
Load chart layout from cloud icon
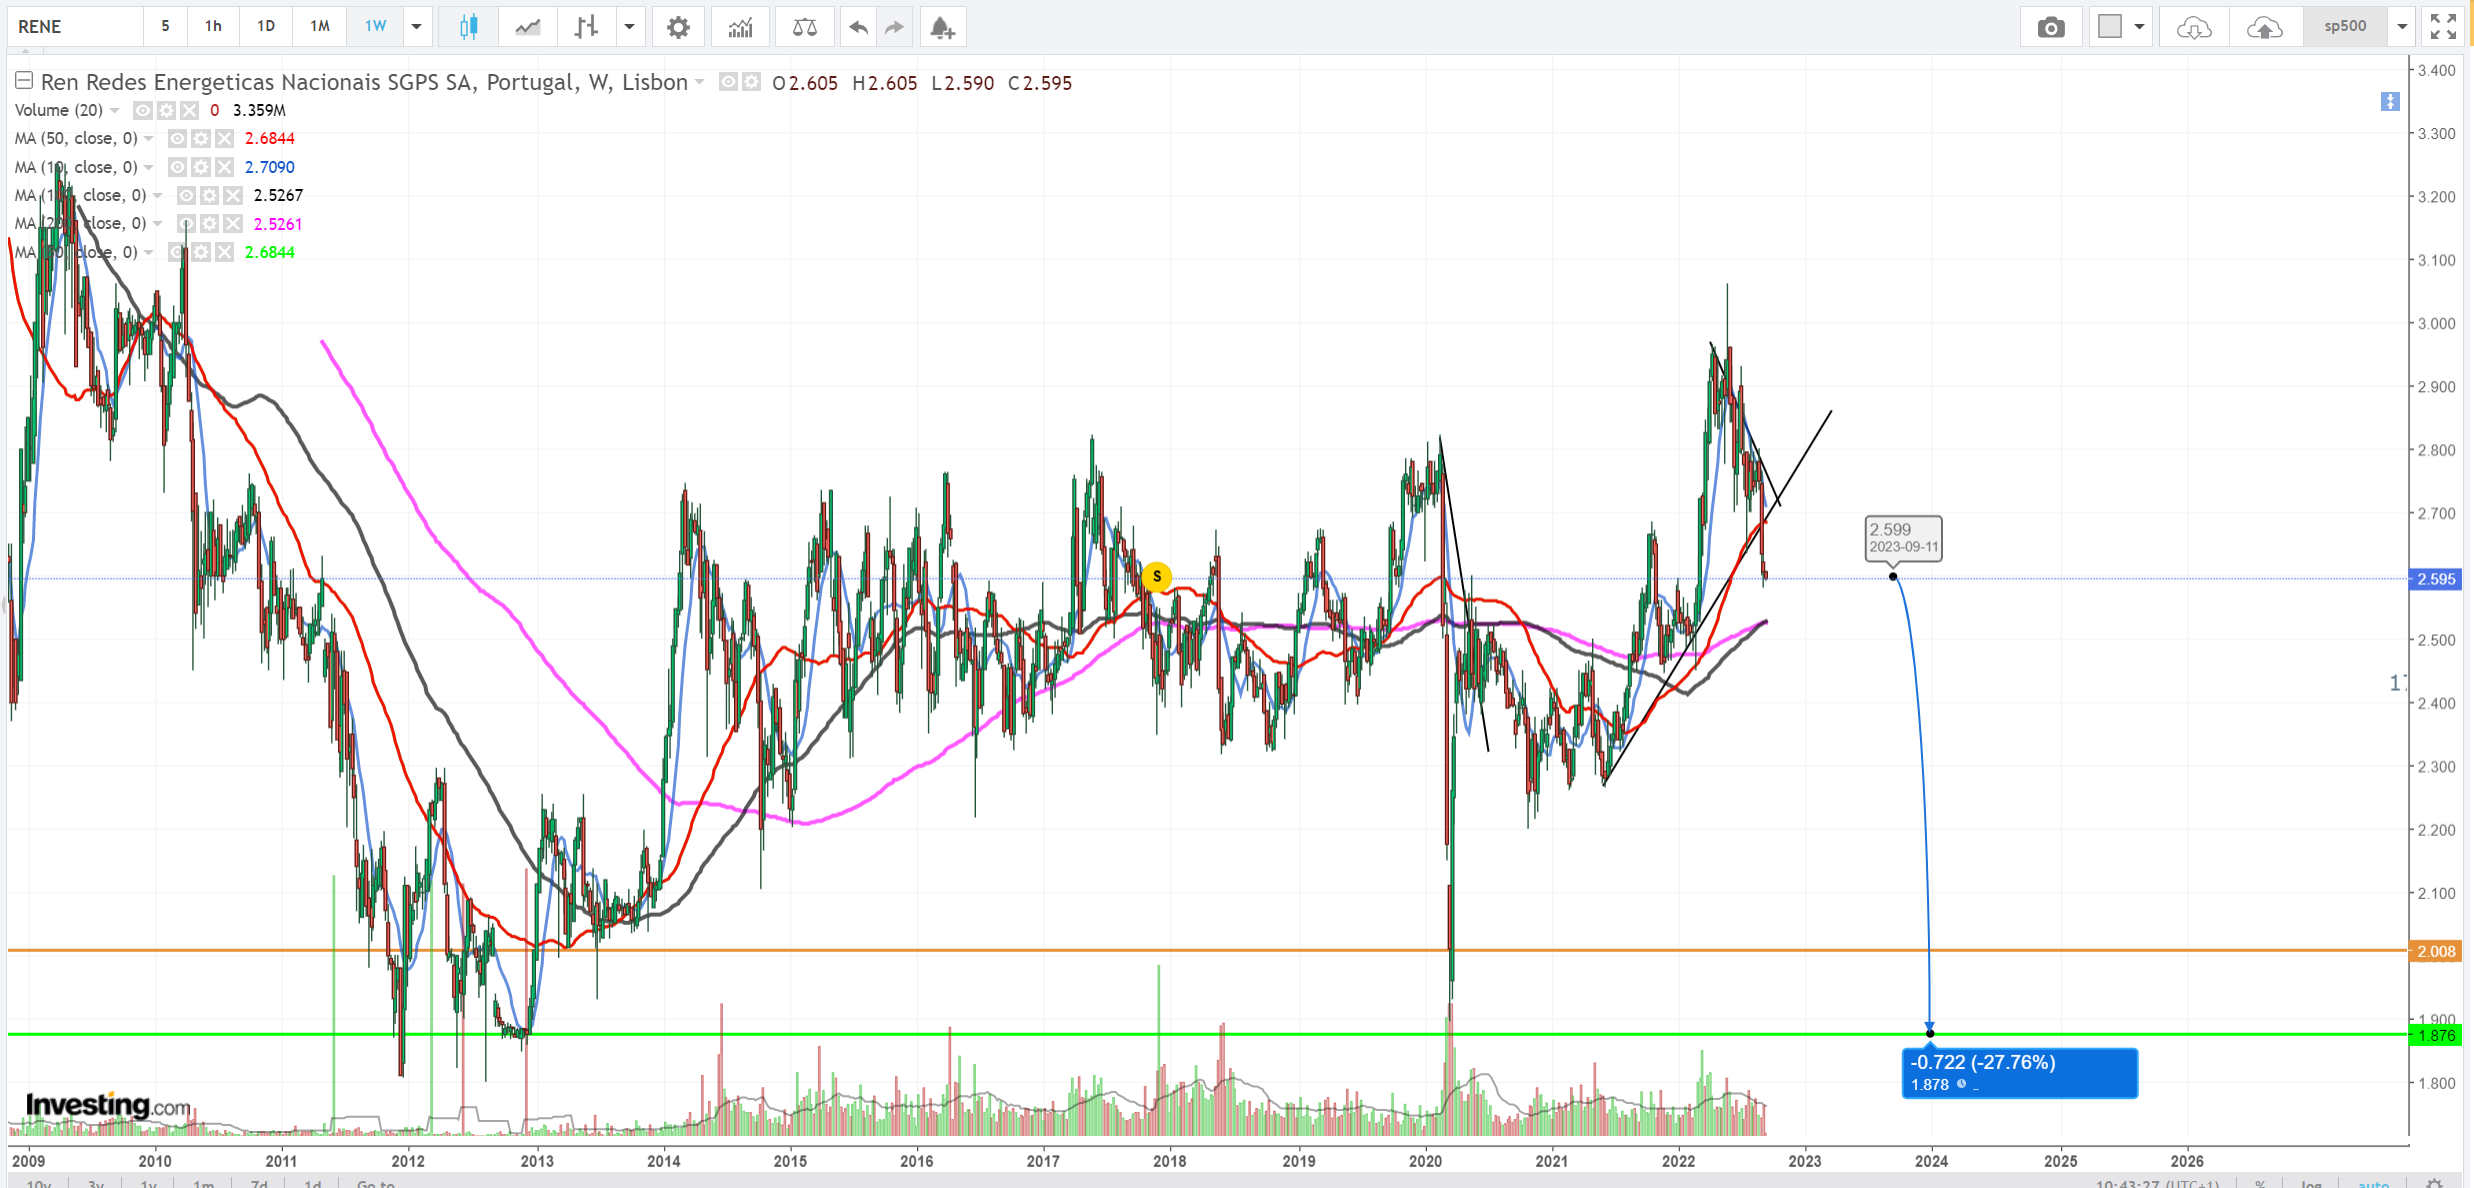coord(2193,27)
